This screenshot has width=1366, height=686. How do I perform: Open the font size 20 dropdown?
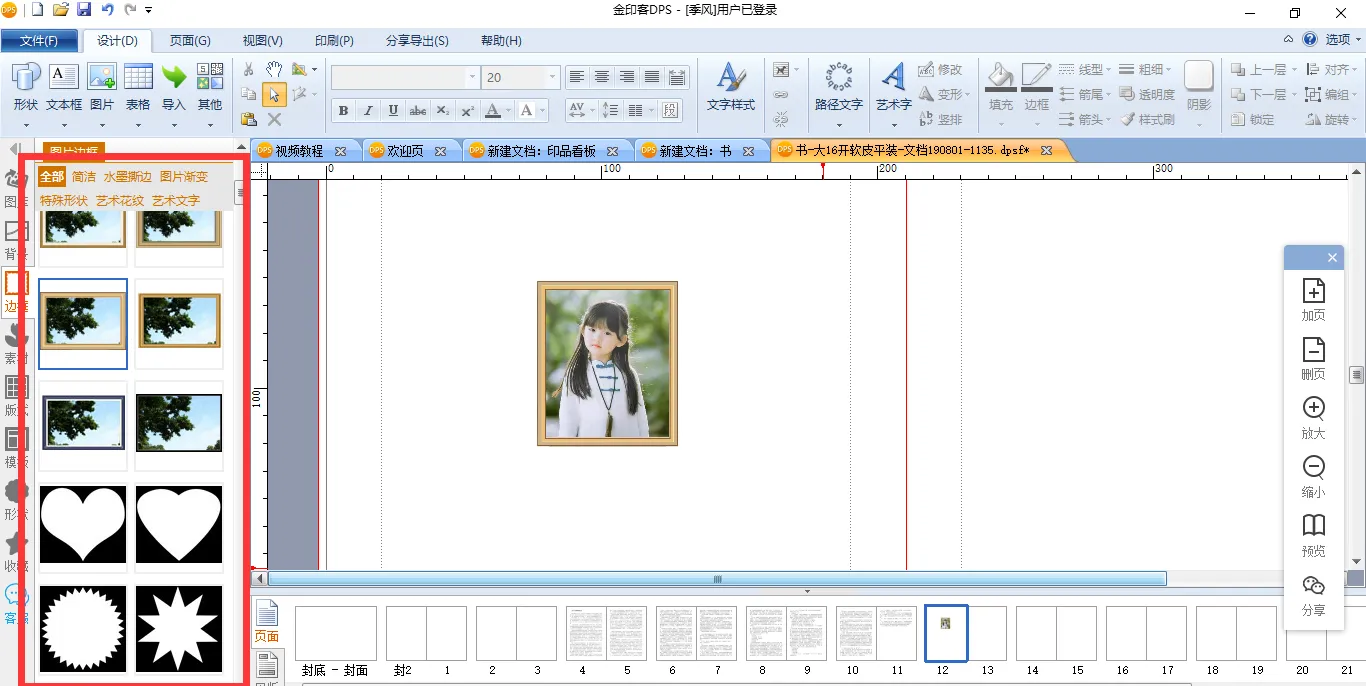click(x=552, y=78)
